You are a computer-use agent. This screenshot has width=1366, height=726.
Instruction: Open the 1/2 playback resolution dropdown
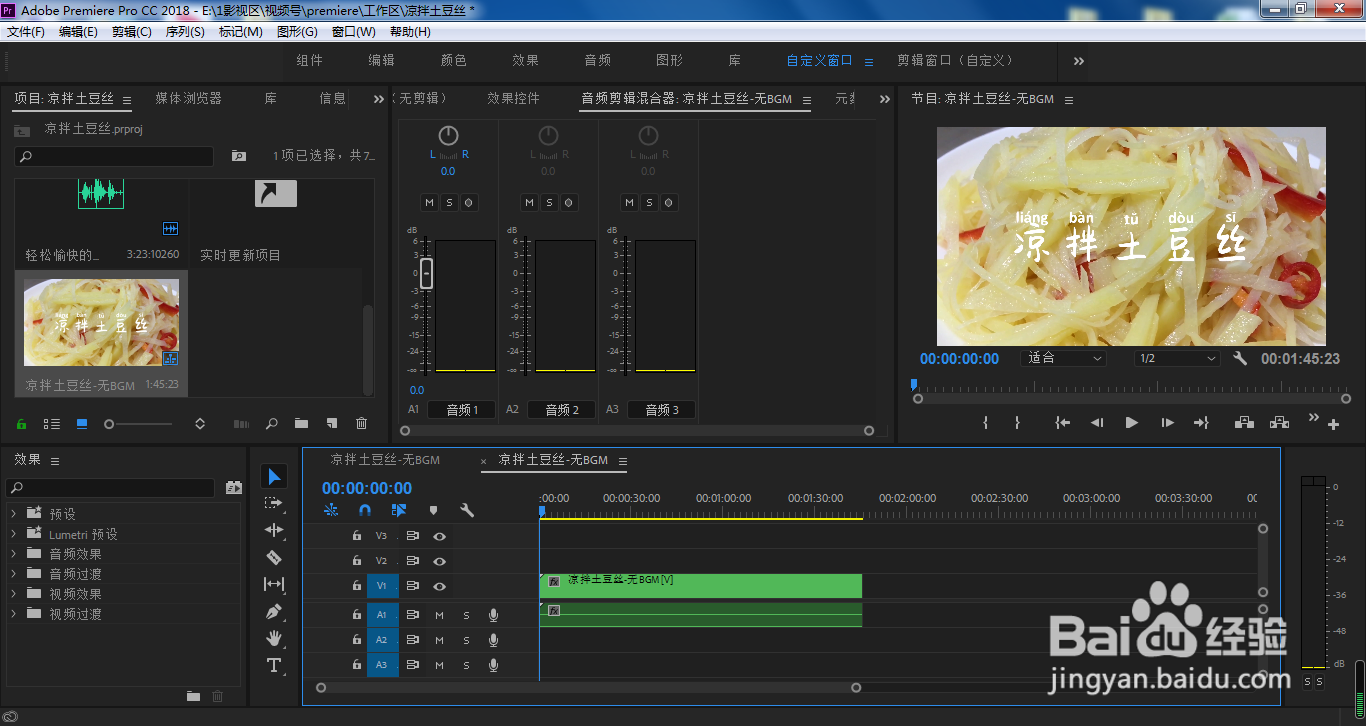(x=1178, y=358)
